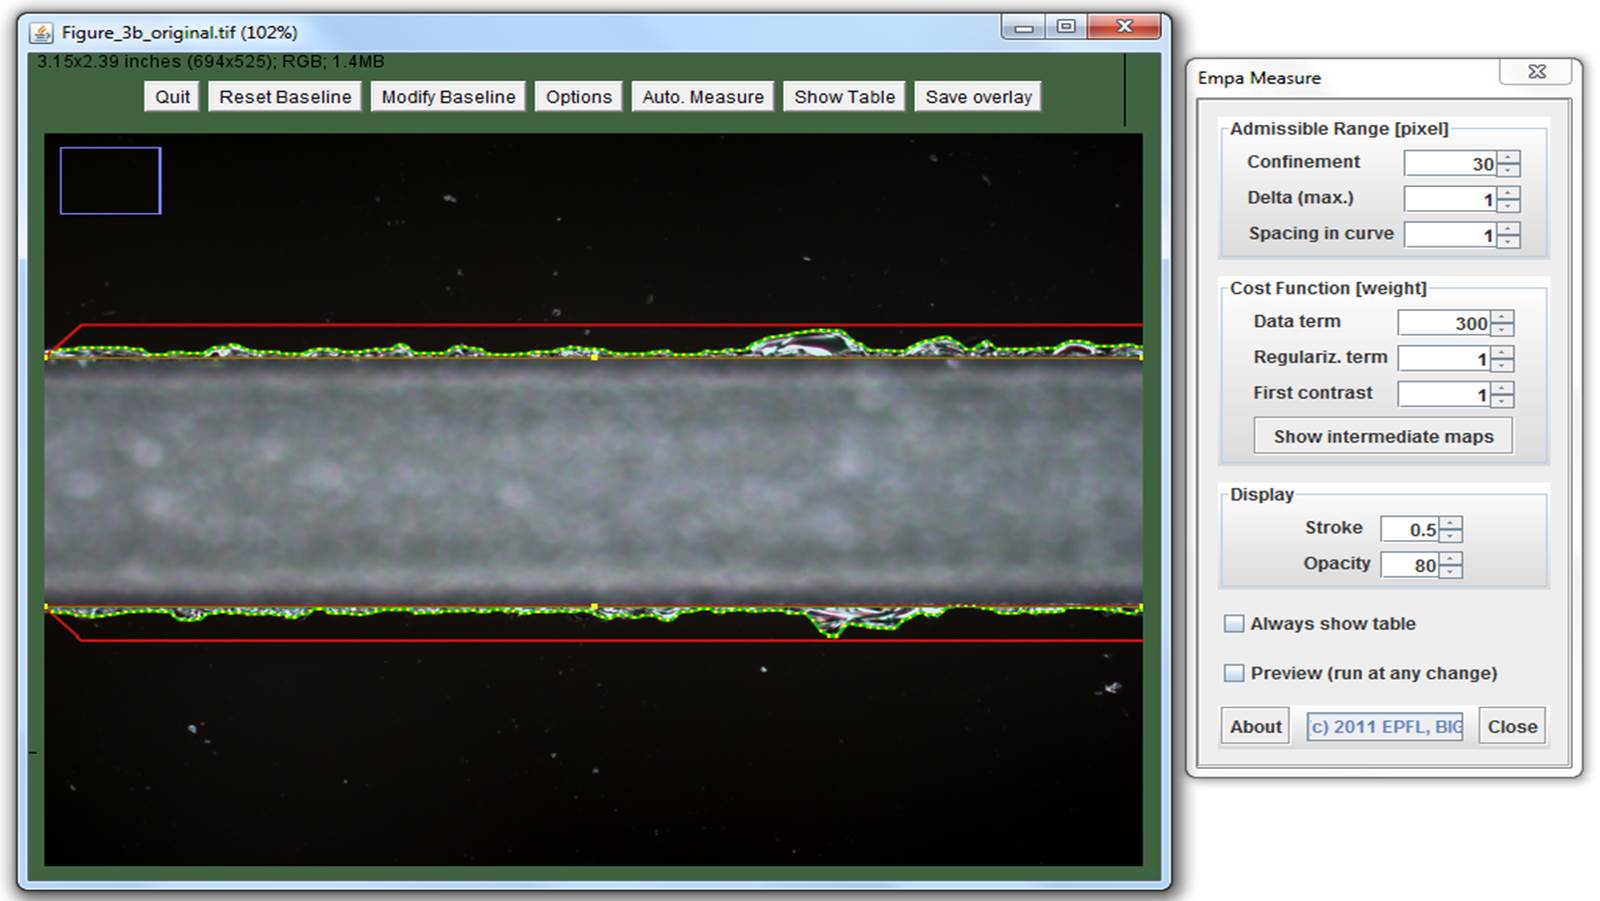The image size is (1600, 901).
Task: Decrease Spacing in curve value
Action: 1509,242
